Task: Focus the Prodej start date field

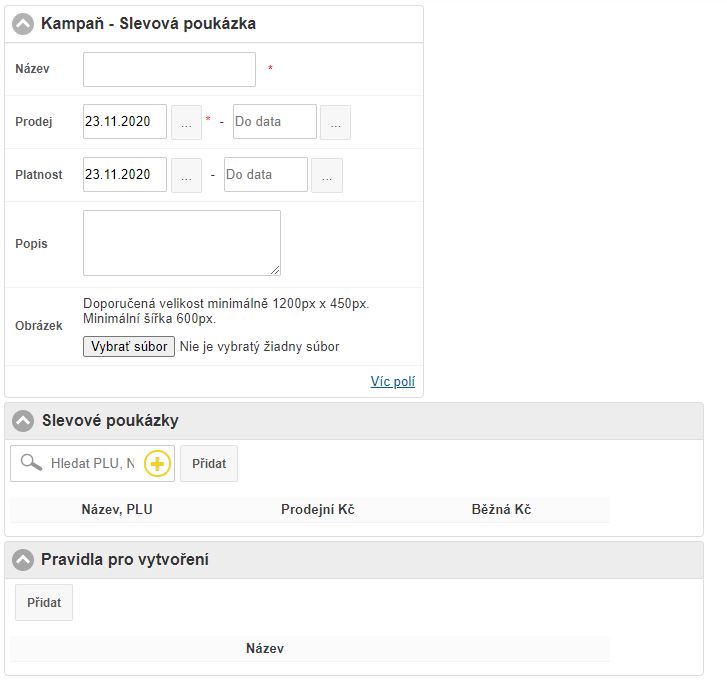Action: [x=125, y=122]
